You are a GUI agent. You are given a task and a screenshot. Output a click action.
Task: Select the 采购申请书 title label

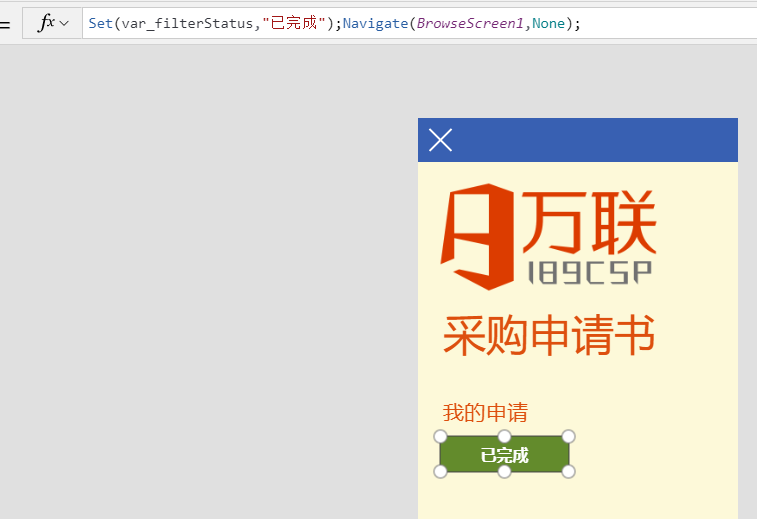pos(548,335)
